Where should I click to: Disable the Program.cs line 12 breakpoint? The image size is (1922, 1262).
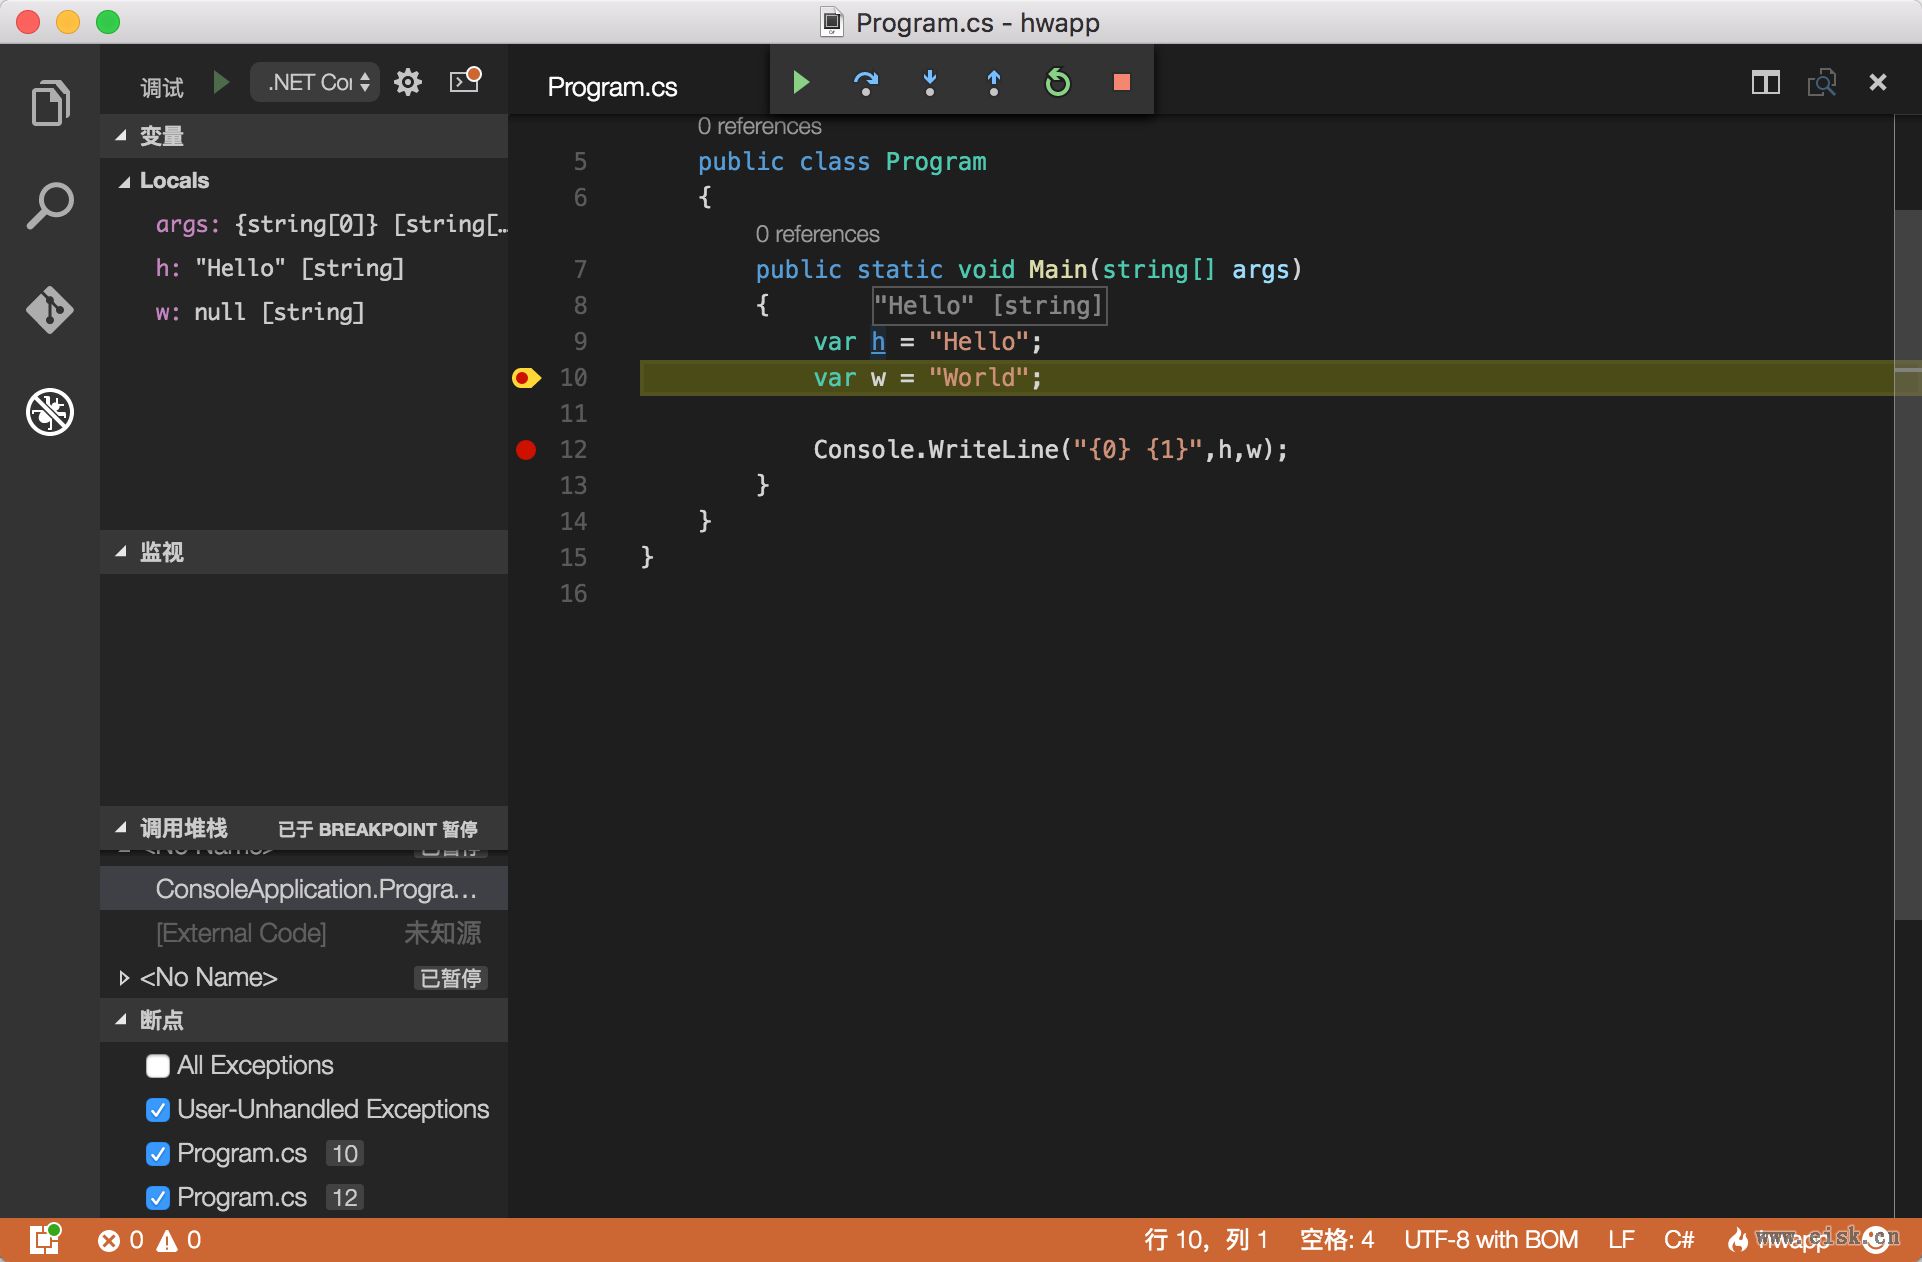click(x=158, y=1198)
